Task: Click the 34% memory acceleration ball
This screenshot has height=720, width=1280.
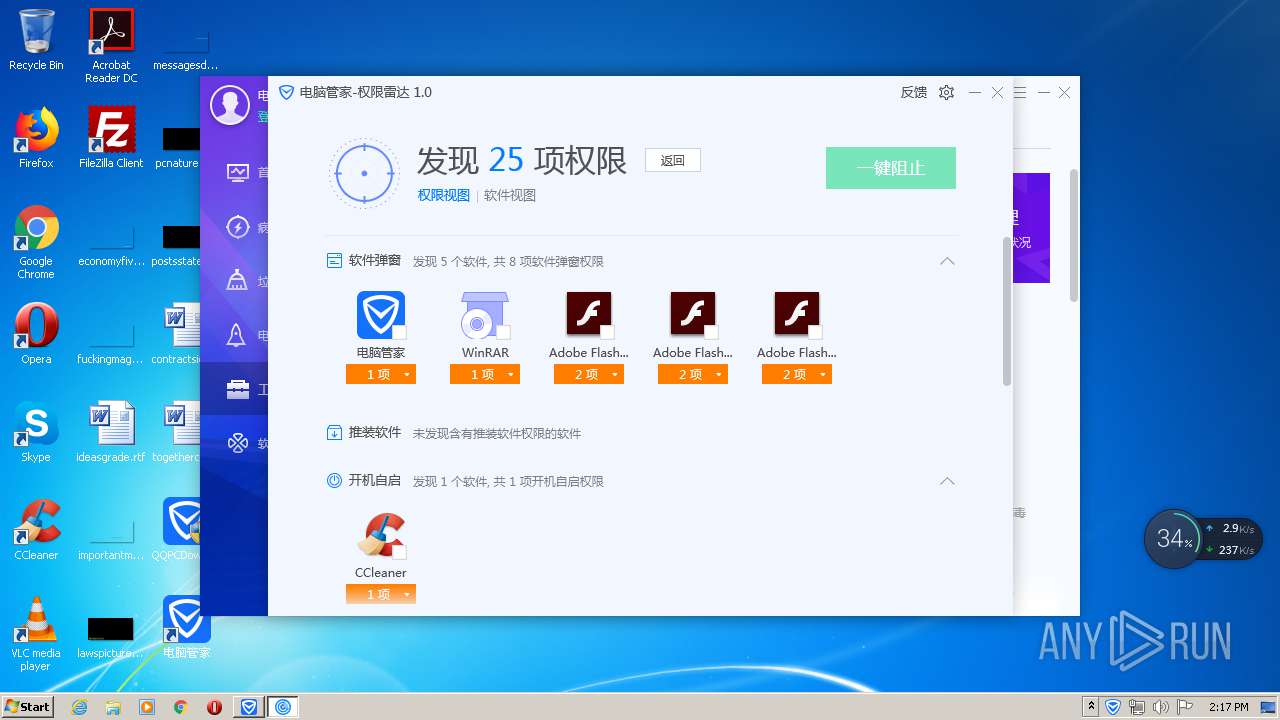Action: point(1174,539)
